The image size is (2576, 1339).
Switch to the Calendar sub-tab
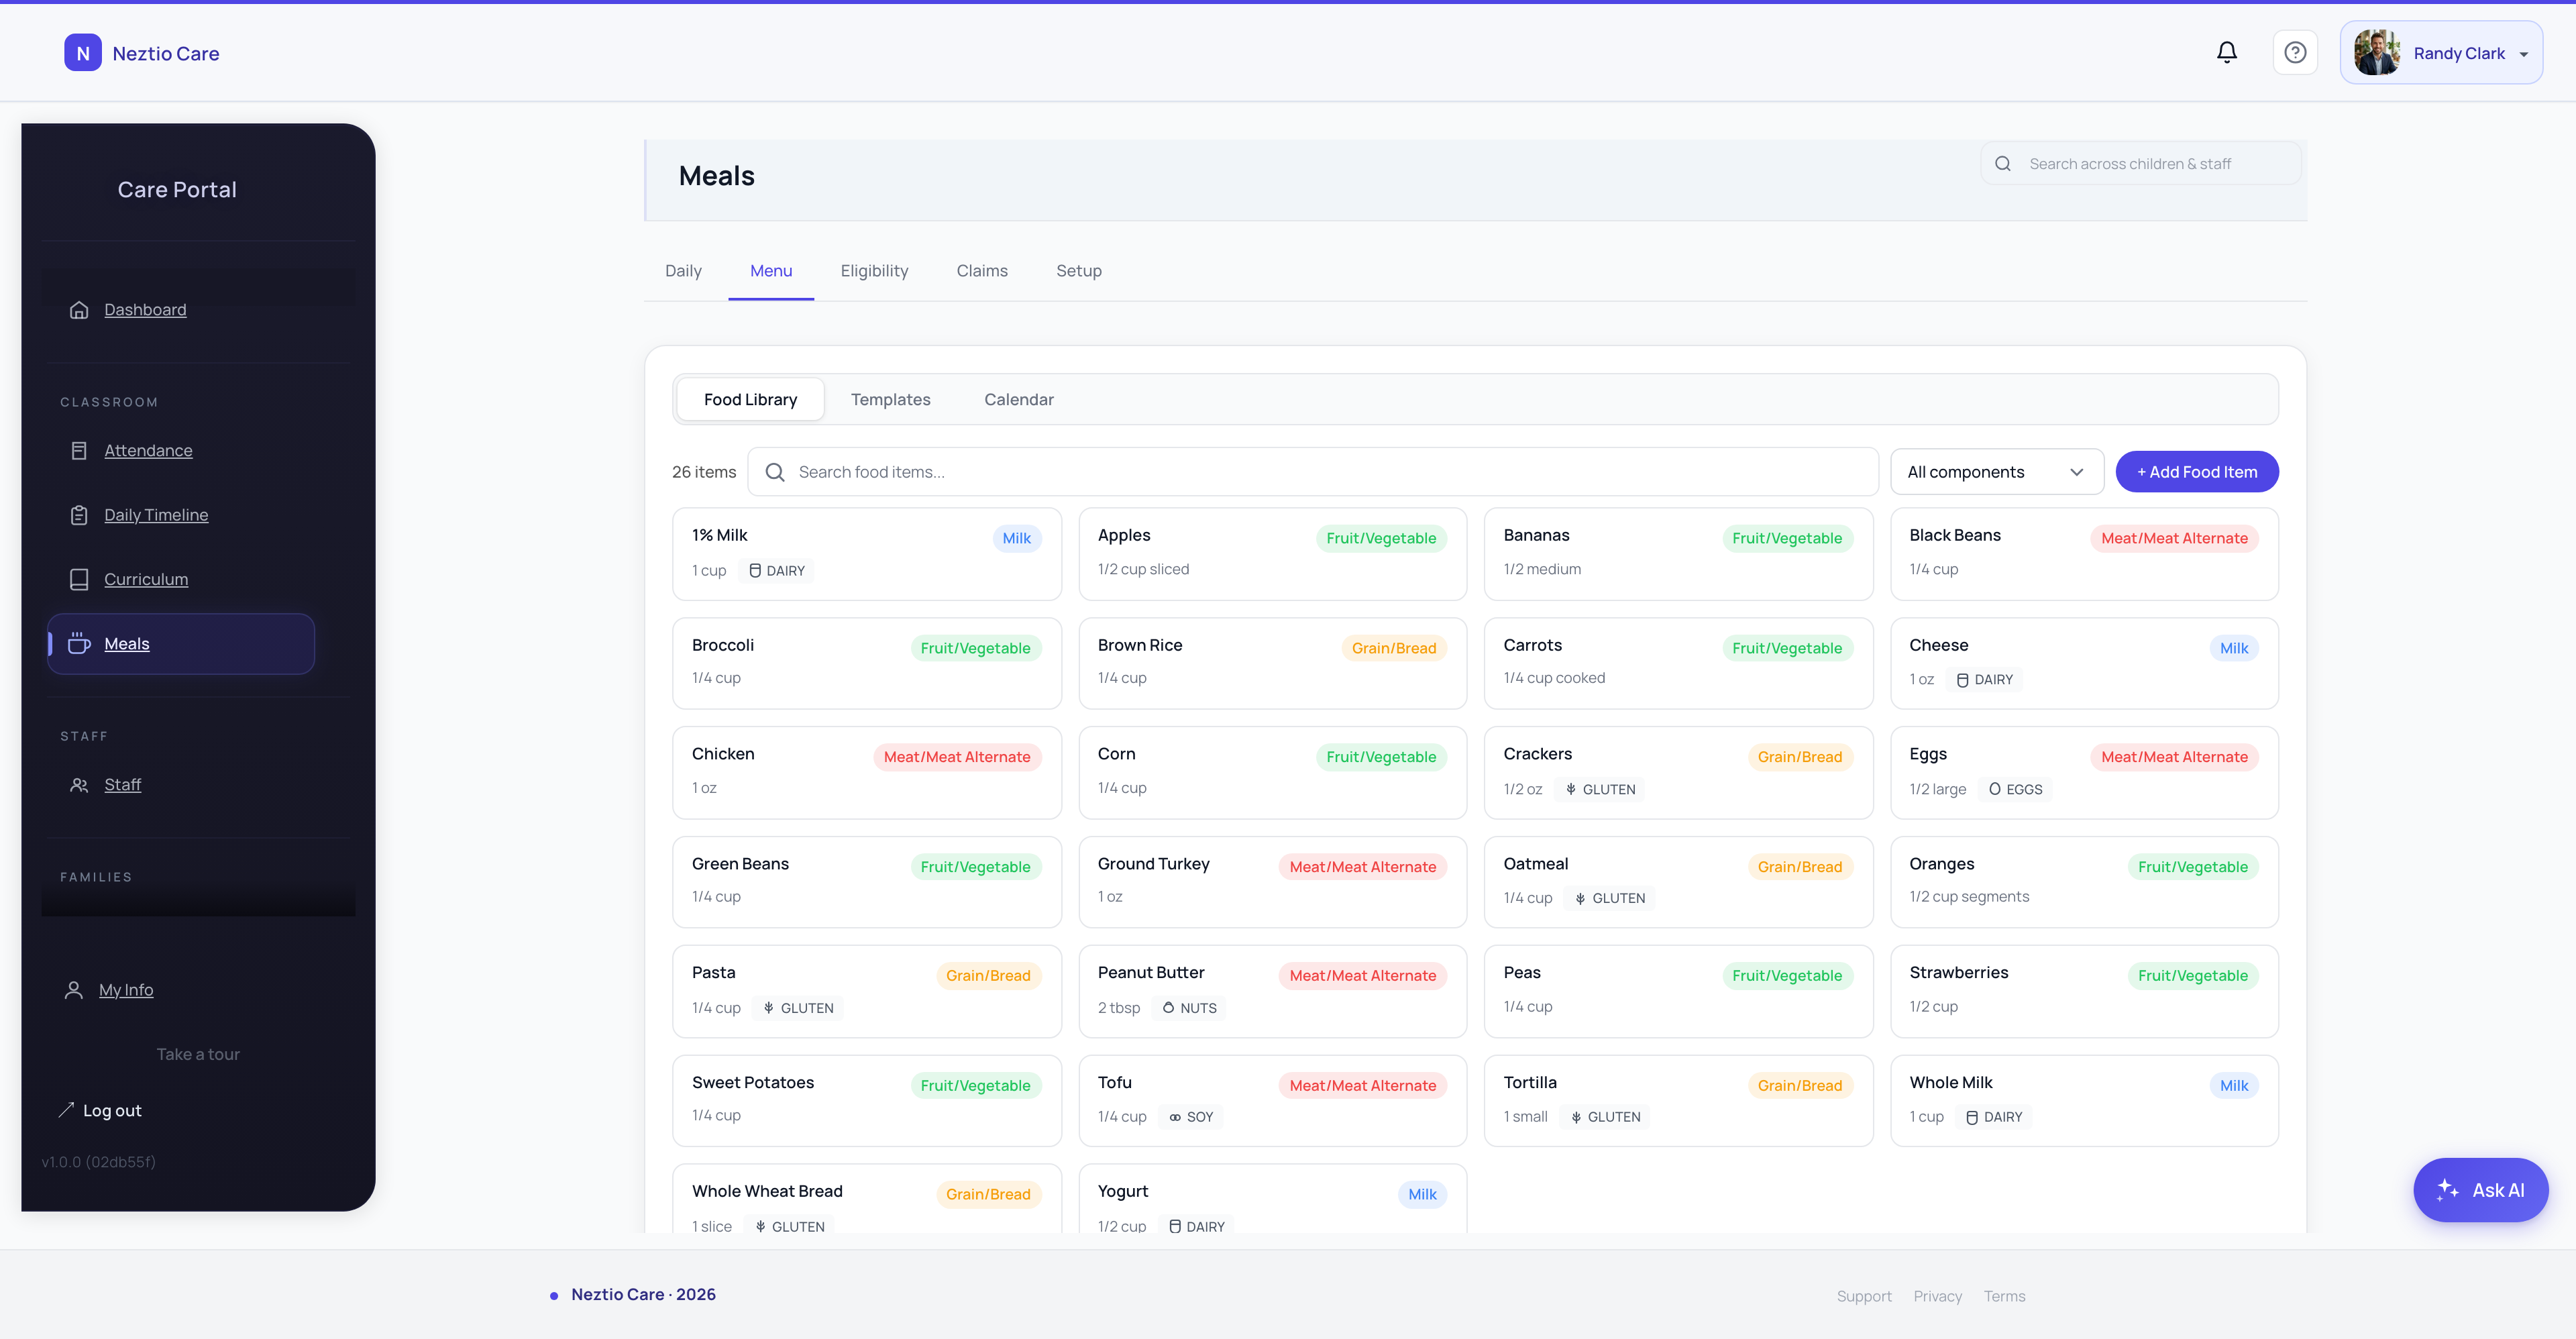point(1018,400)
